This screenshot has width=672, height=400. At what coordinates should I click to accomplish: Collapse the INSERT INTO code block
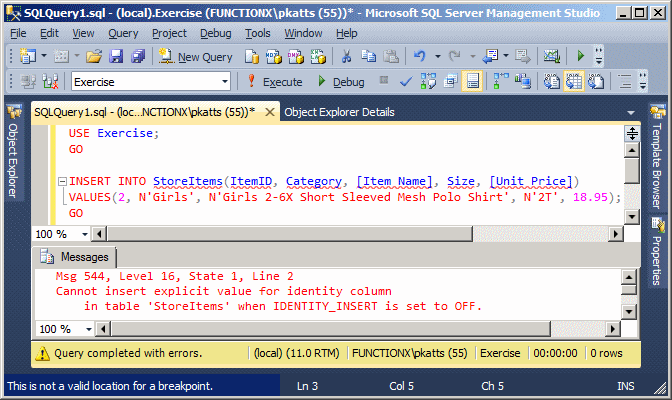62,181
